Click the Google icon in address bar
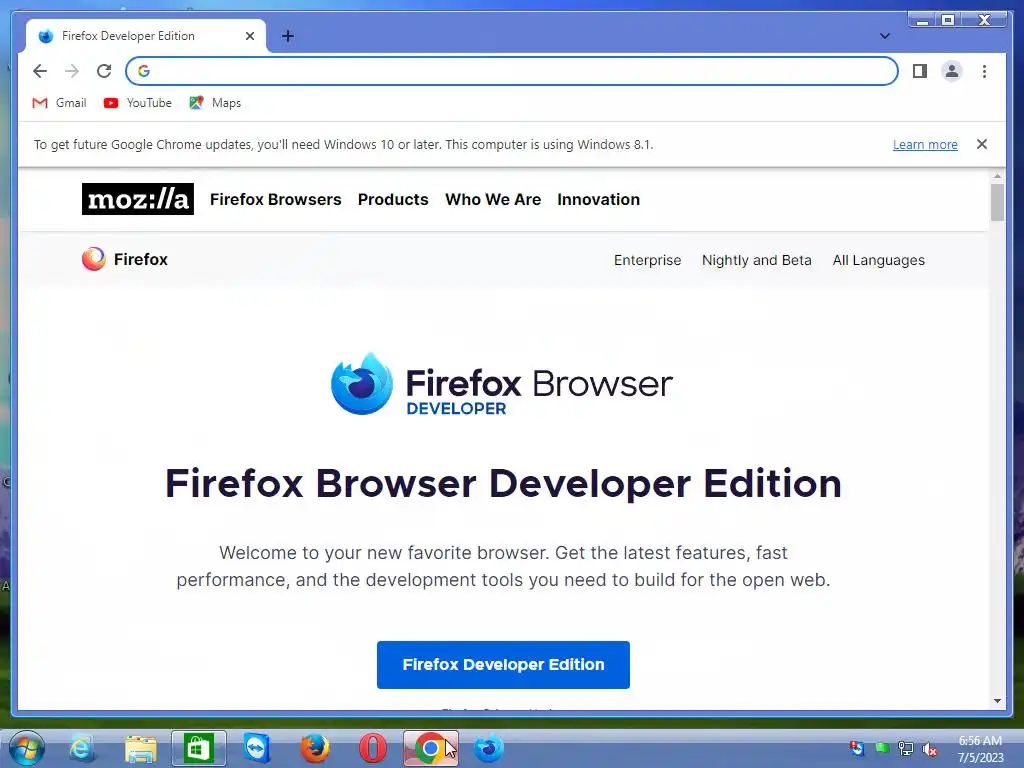The height and width of the screenshot is (768, 1024). coord(144,71)
